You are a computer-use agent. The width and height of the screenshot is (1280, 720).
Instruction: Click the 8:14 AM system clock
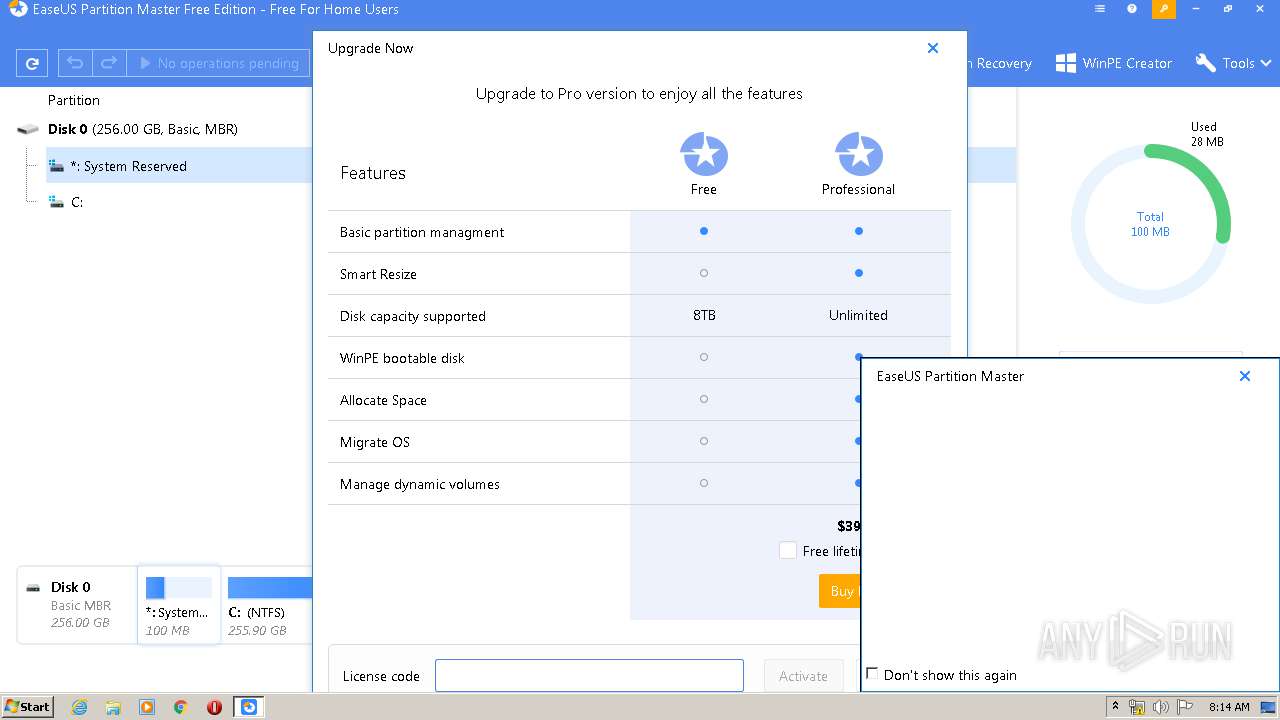coord(1229,707)
